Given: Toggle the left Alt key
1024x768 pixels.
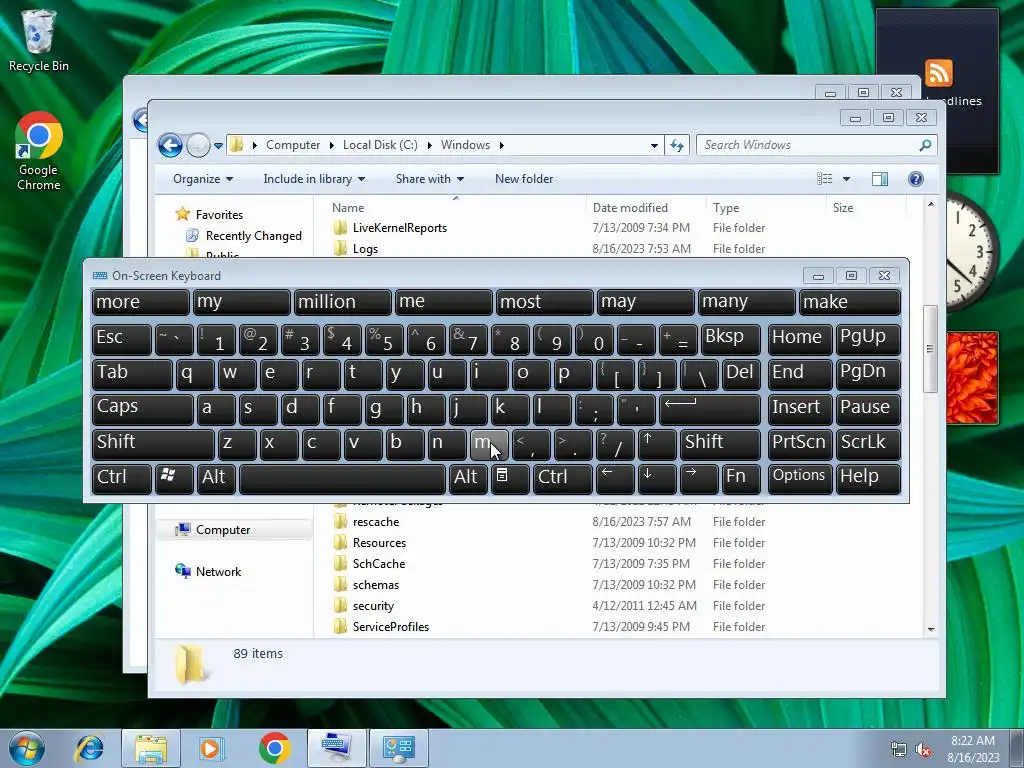Looking at the screenshot, I should (x=216, y=477).
